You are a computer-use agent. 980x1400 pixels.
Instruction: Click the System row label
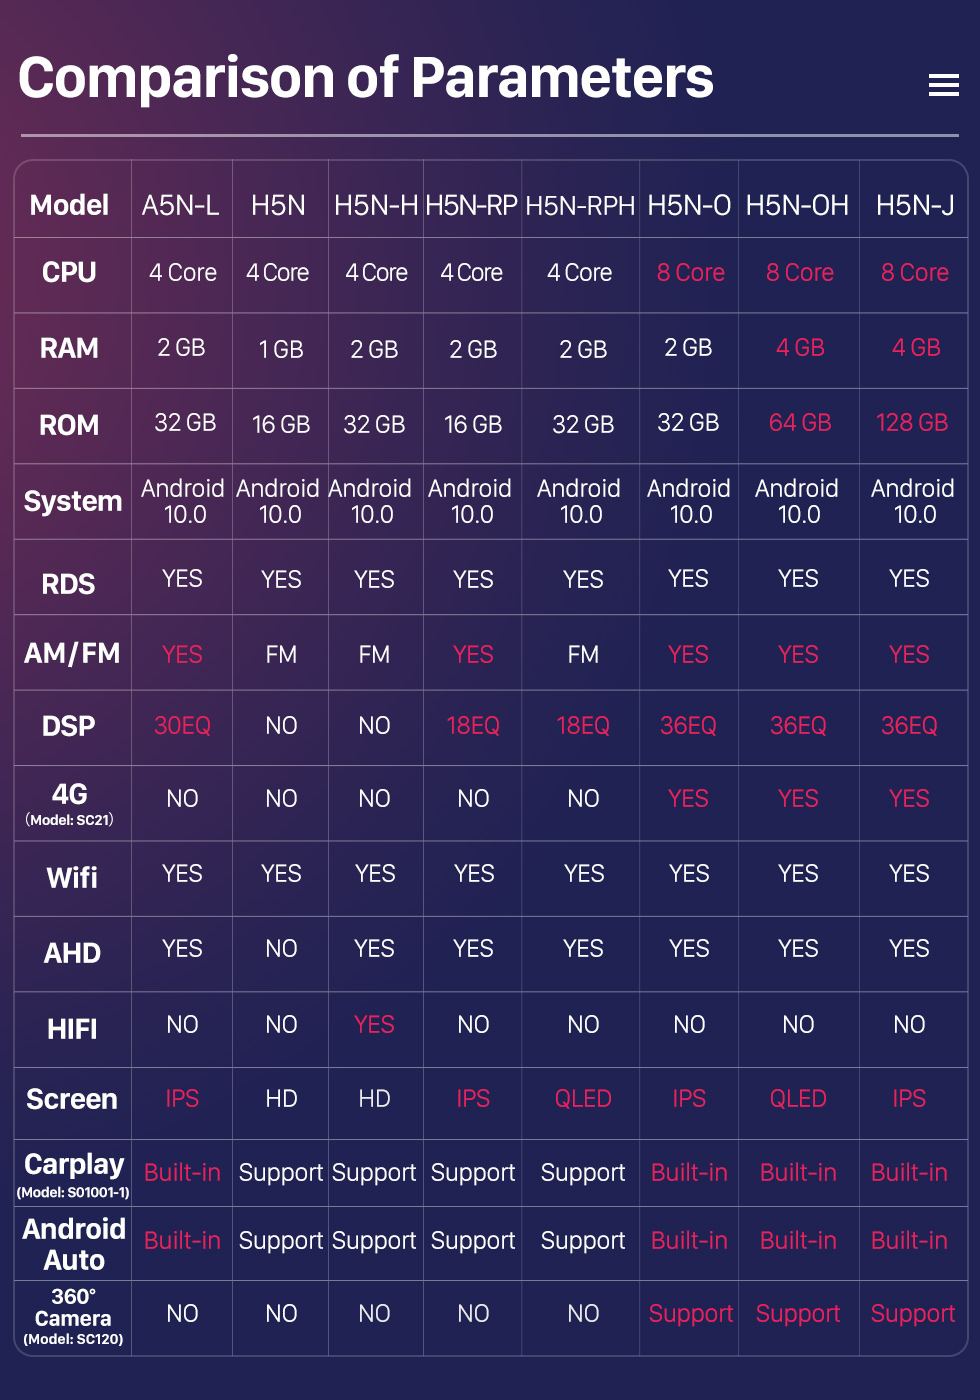(x=73, y=501)
